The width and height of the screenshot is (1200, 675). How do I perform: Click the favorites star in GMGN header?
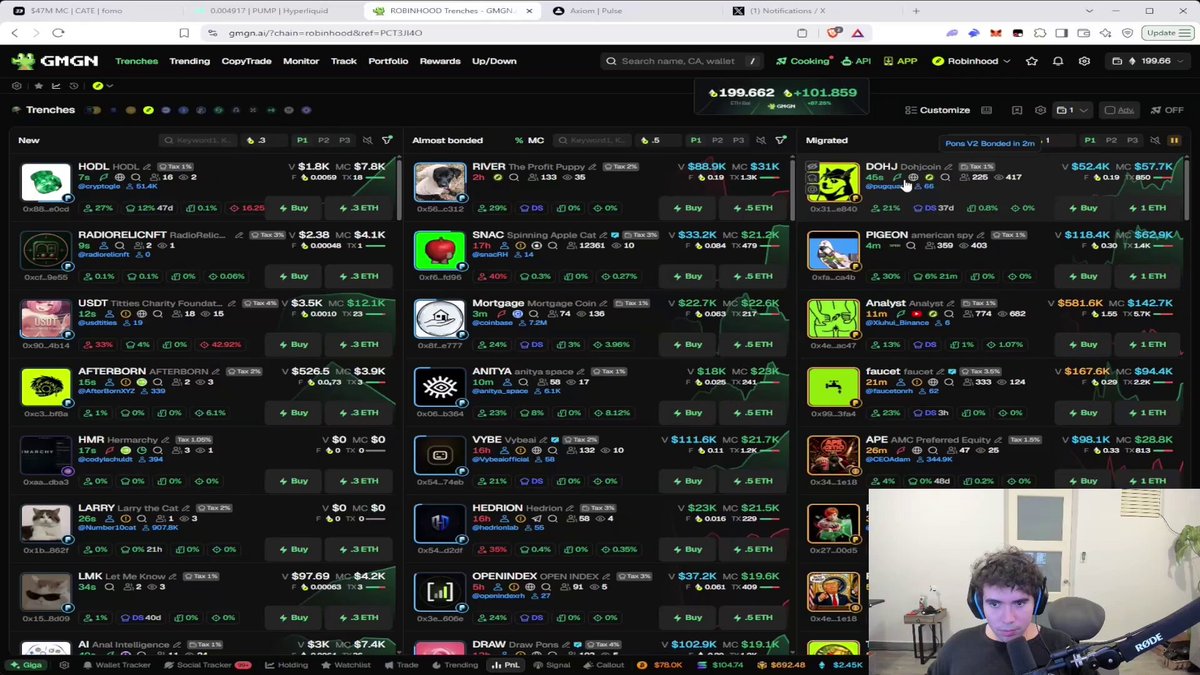coord(1032,61)
